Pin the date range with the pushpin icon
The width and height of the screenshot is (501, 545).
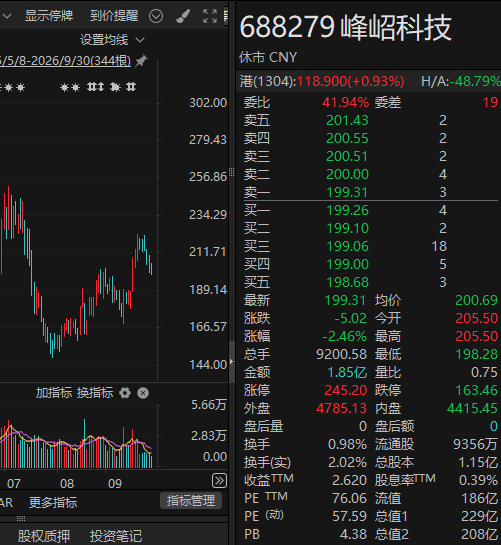click(141, 61)
